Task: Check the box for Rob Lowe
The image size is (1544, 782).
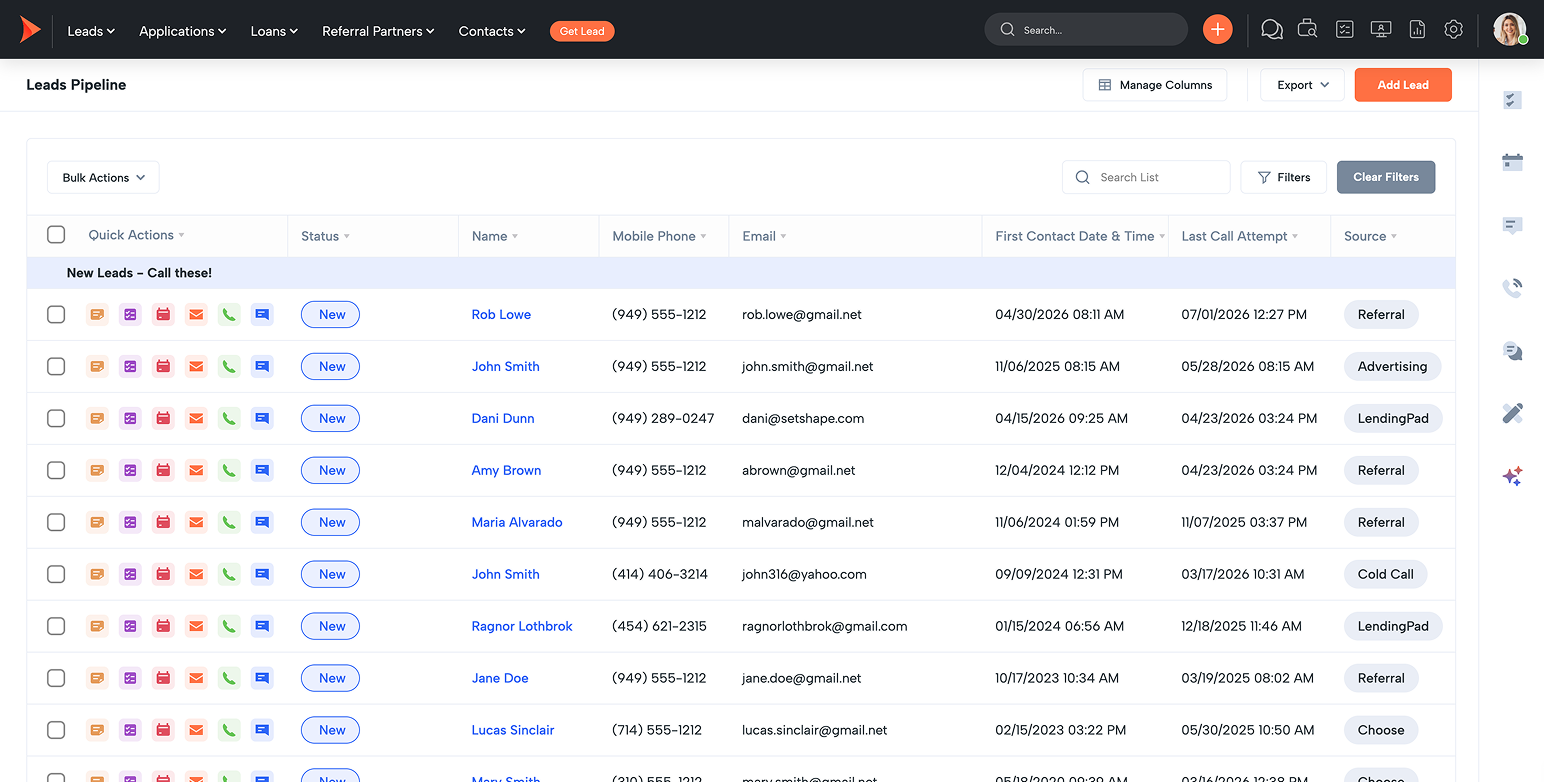Action: point(56,314)
